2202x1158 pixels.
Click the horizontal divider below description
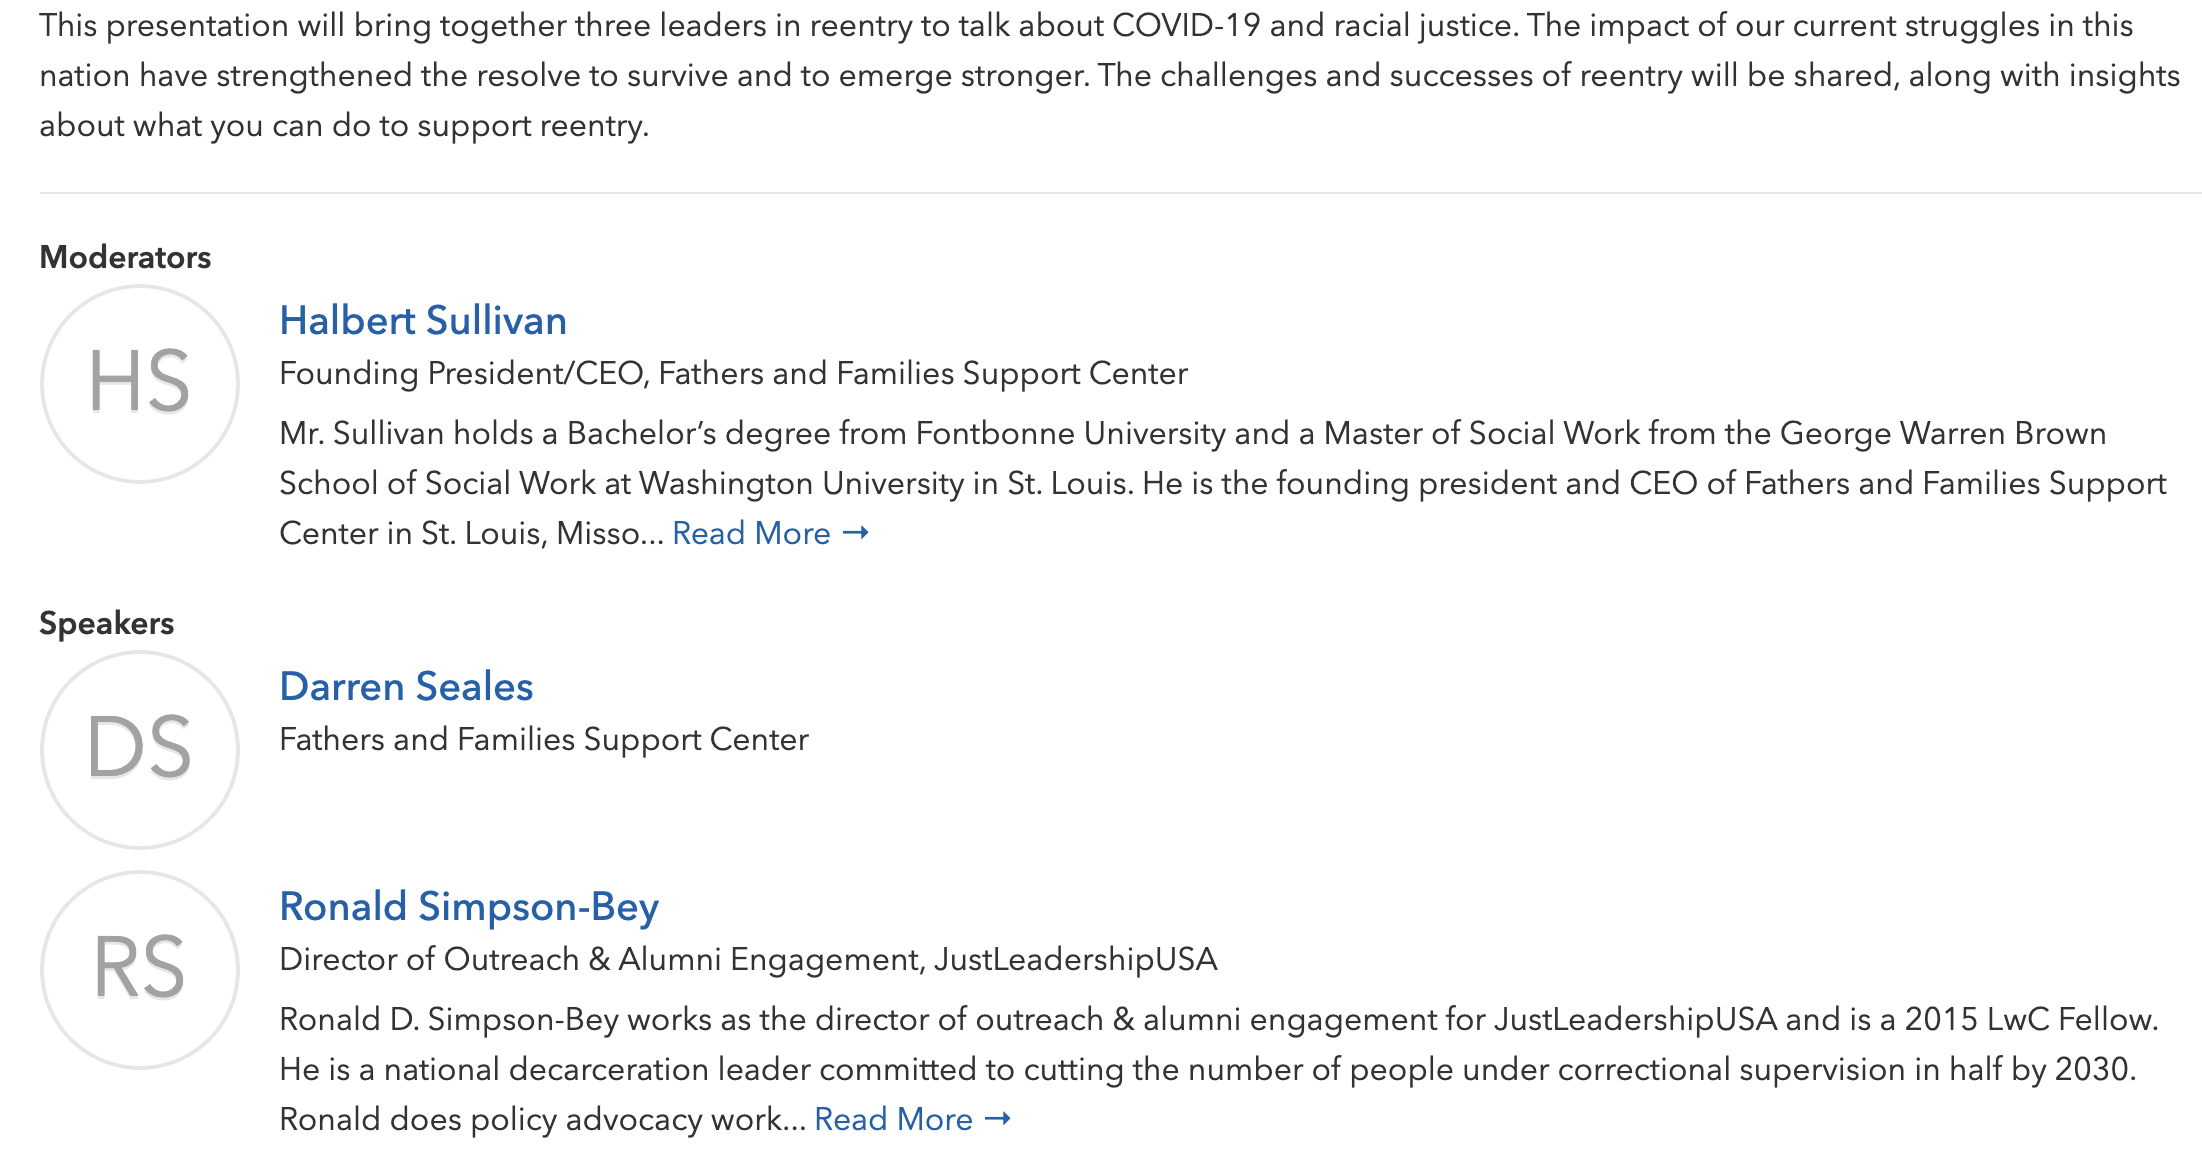[x=1120, y=192]
